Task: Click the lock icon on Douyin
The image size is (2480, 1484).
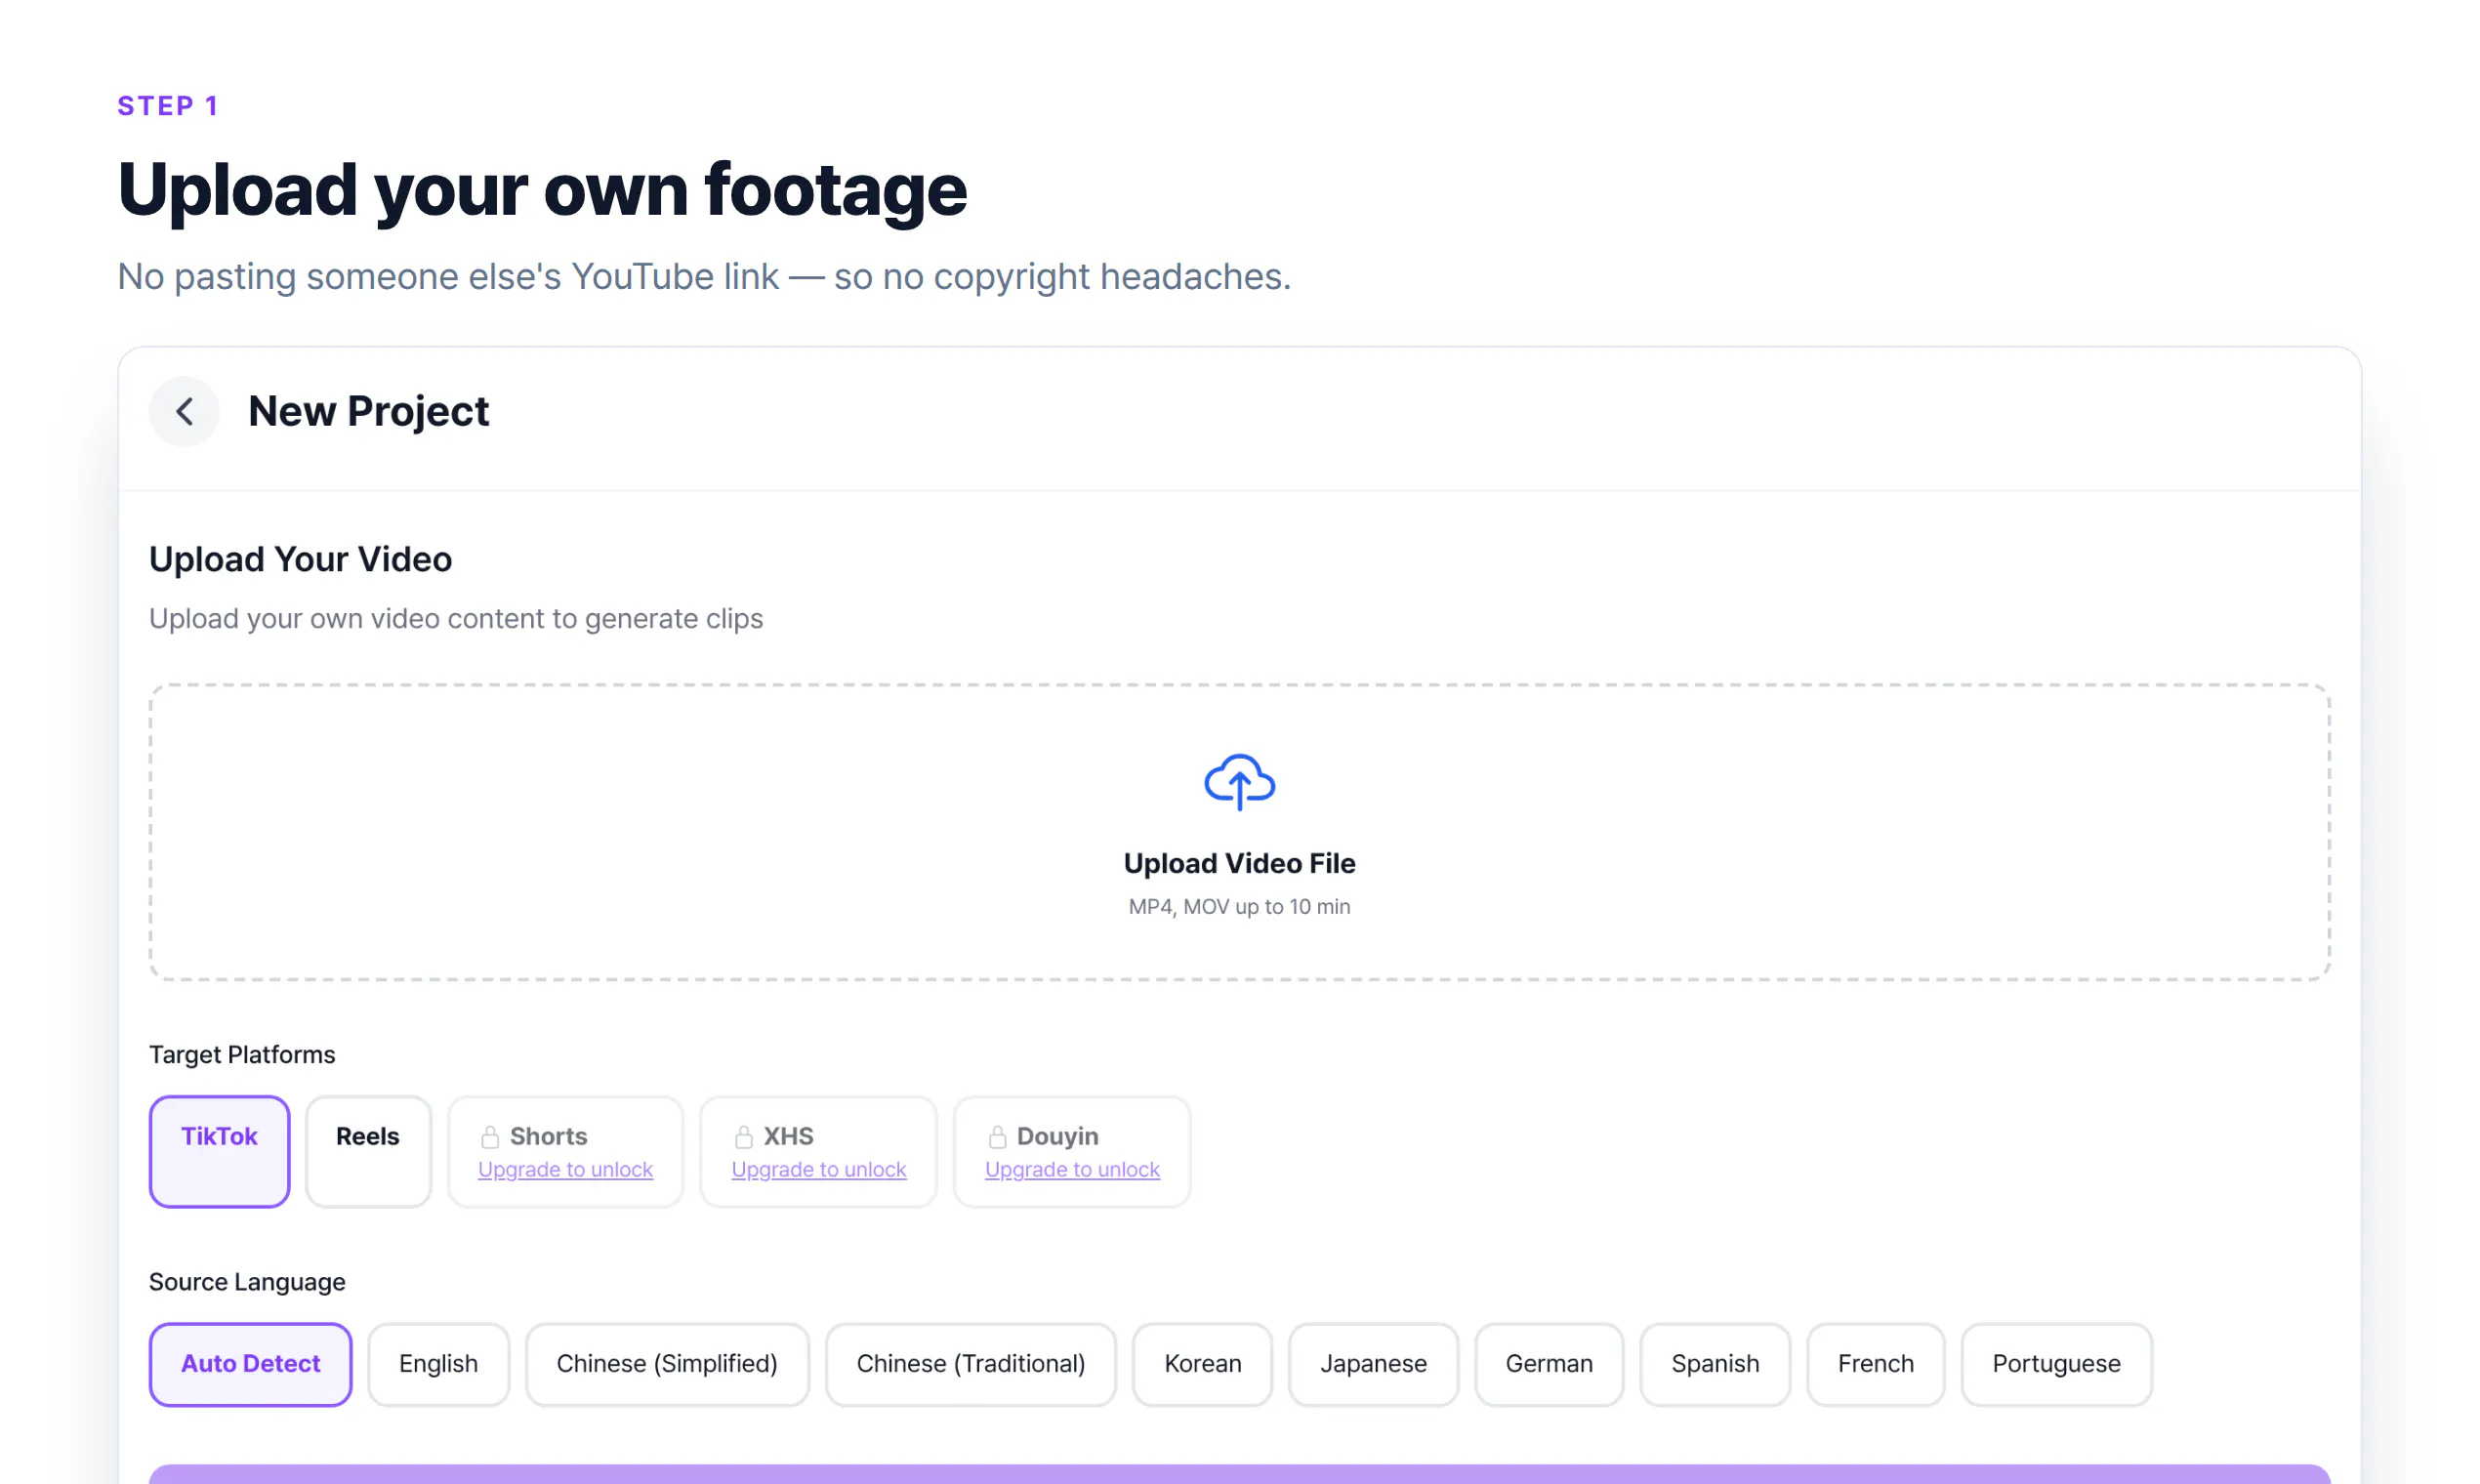Action: point(997,1137)
